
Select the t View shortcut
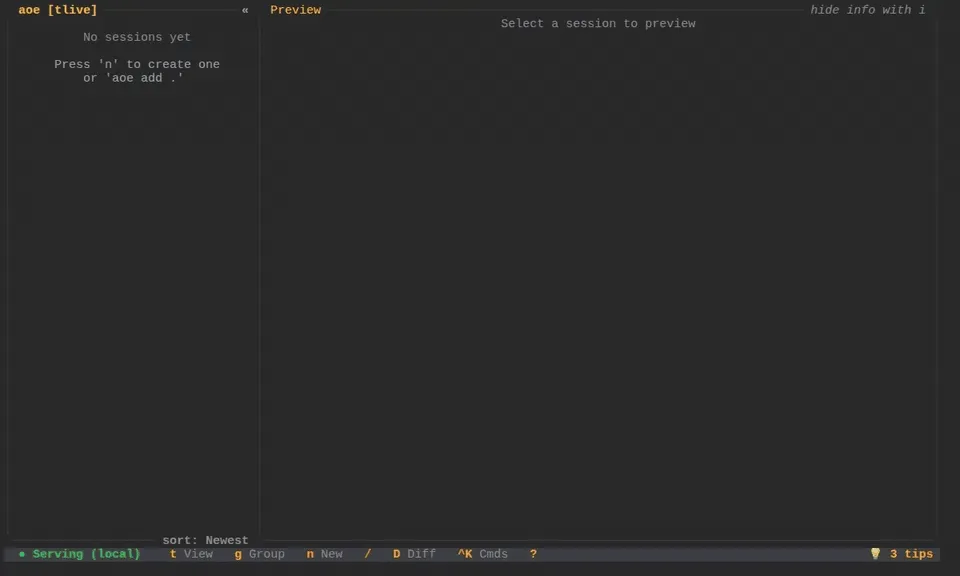tap(192, 554)
